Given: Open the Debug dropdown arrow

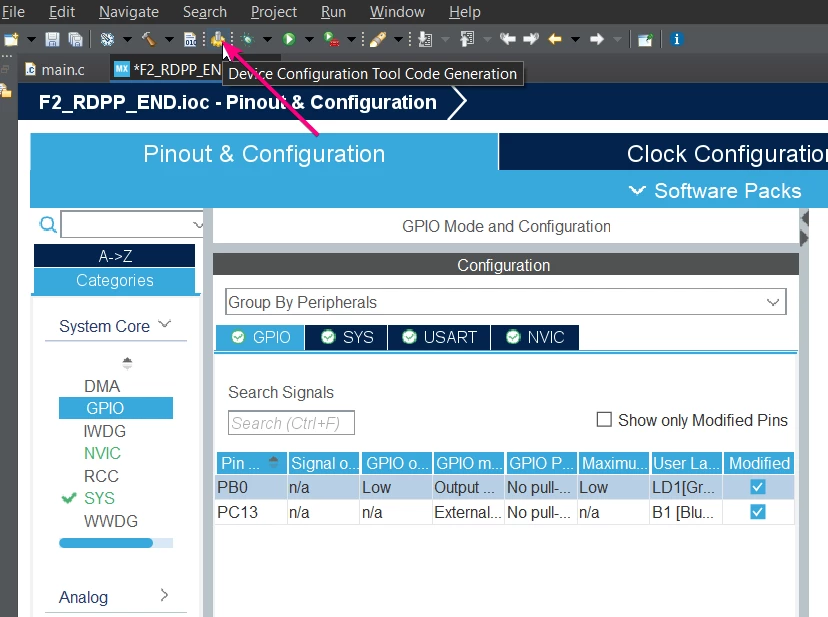Looking at the screenshot, I should click(267, 39).
